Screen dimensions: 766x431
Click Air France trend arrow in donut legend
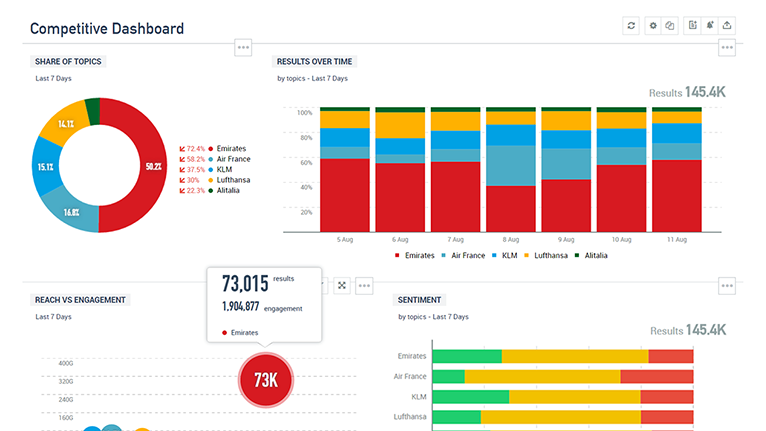[x=182, y=159]
